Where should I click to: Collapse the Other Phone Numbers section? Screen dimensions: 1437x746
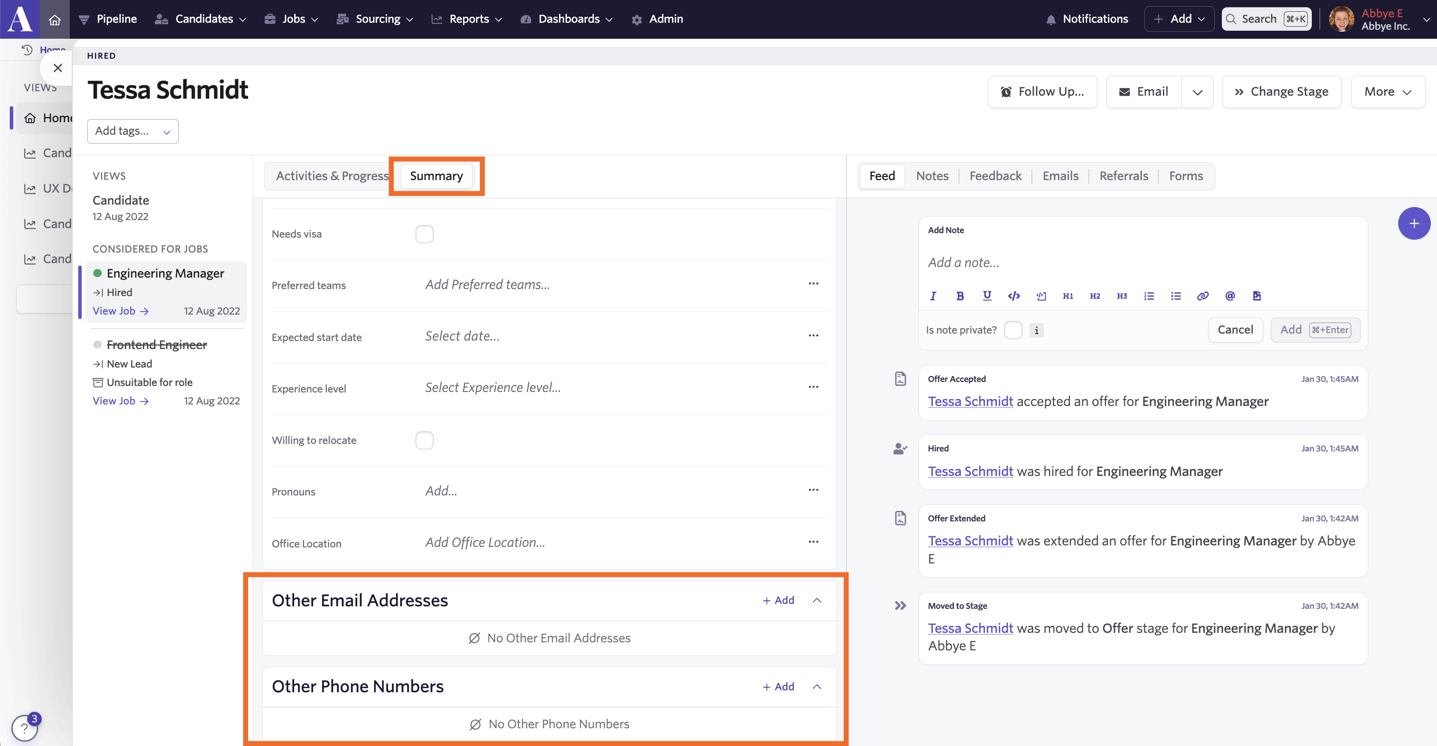(817, 687)
